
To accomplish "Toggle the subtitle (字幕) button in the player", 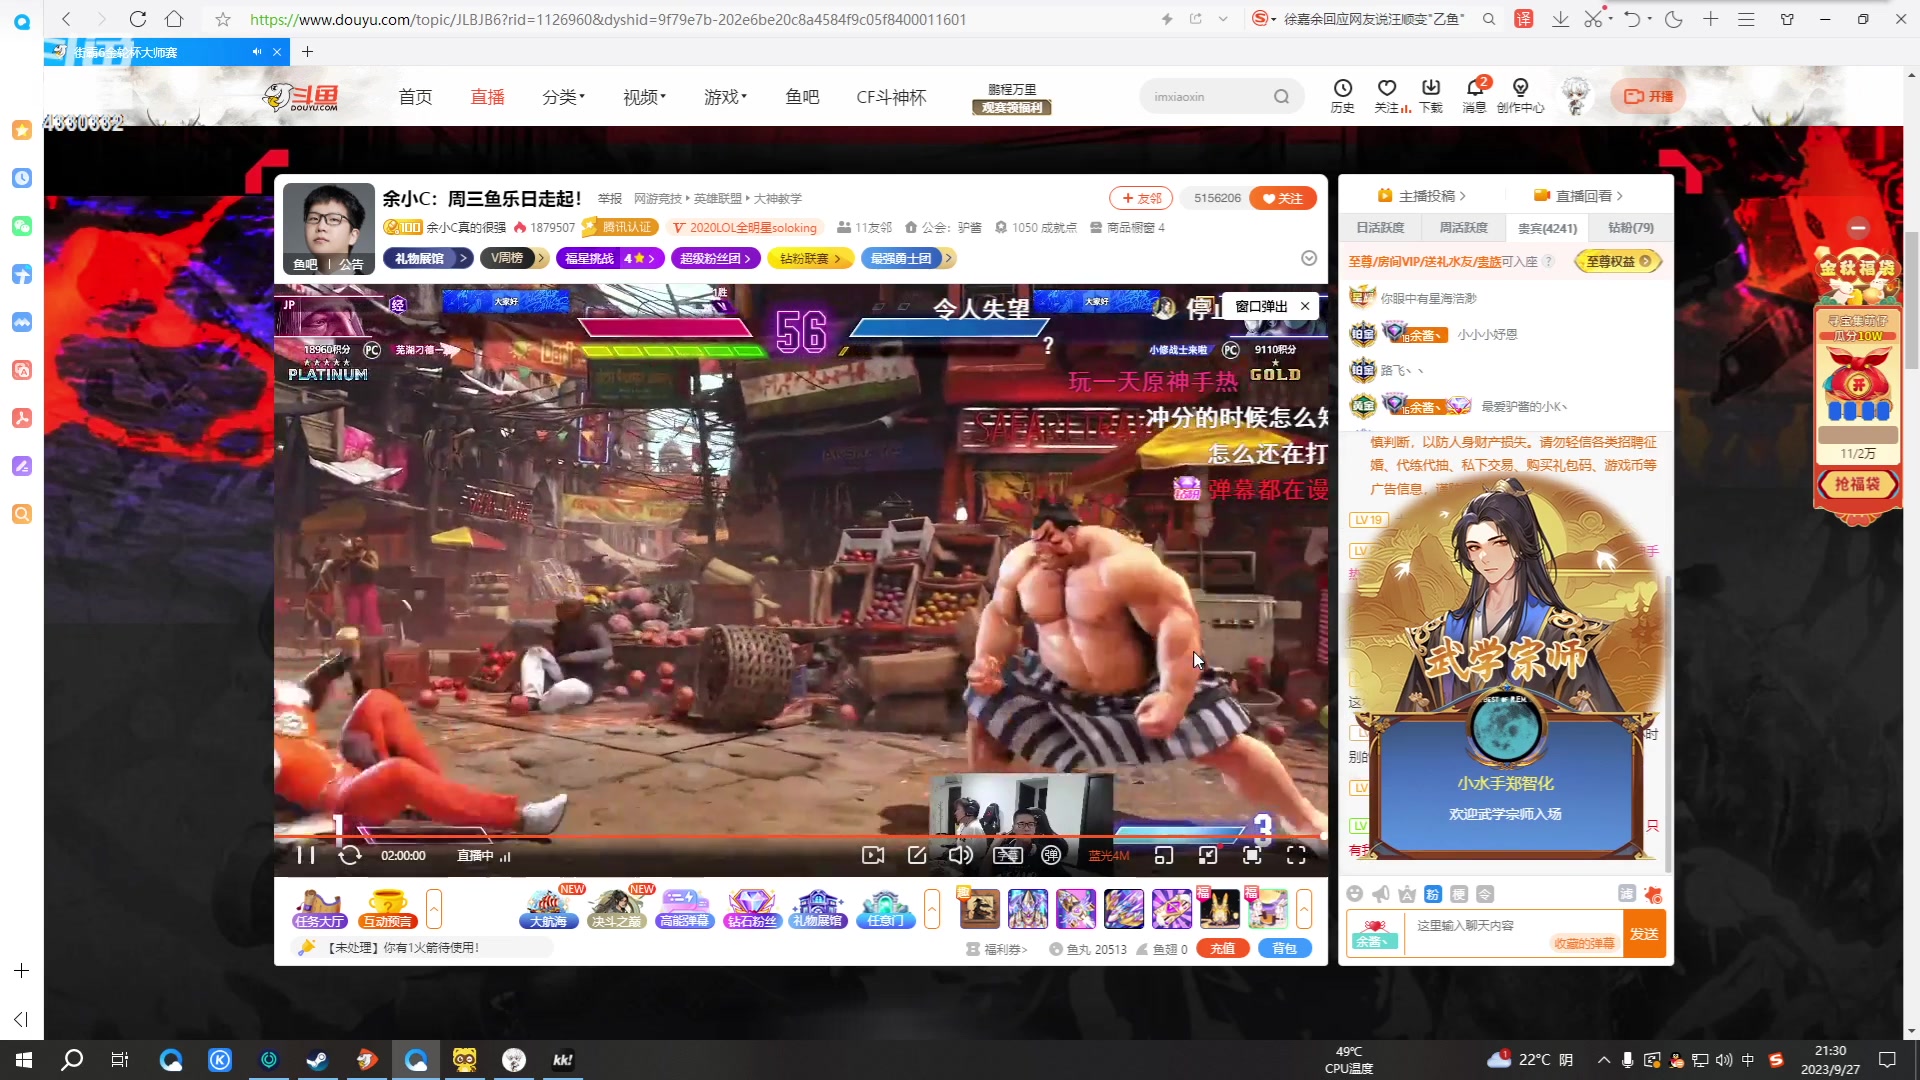I will (1007, 855).
